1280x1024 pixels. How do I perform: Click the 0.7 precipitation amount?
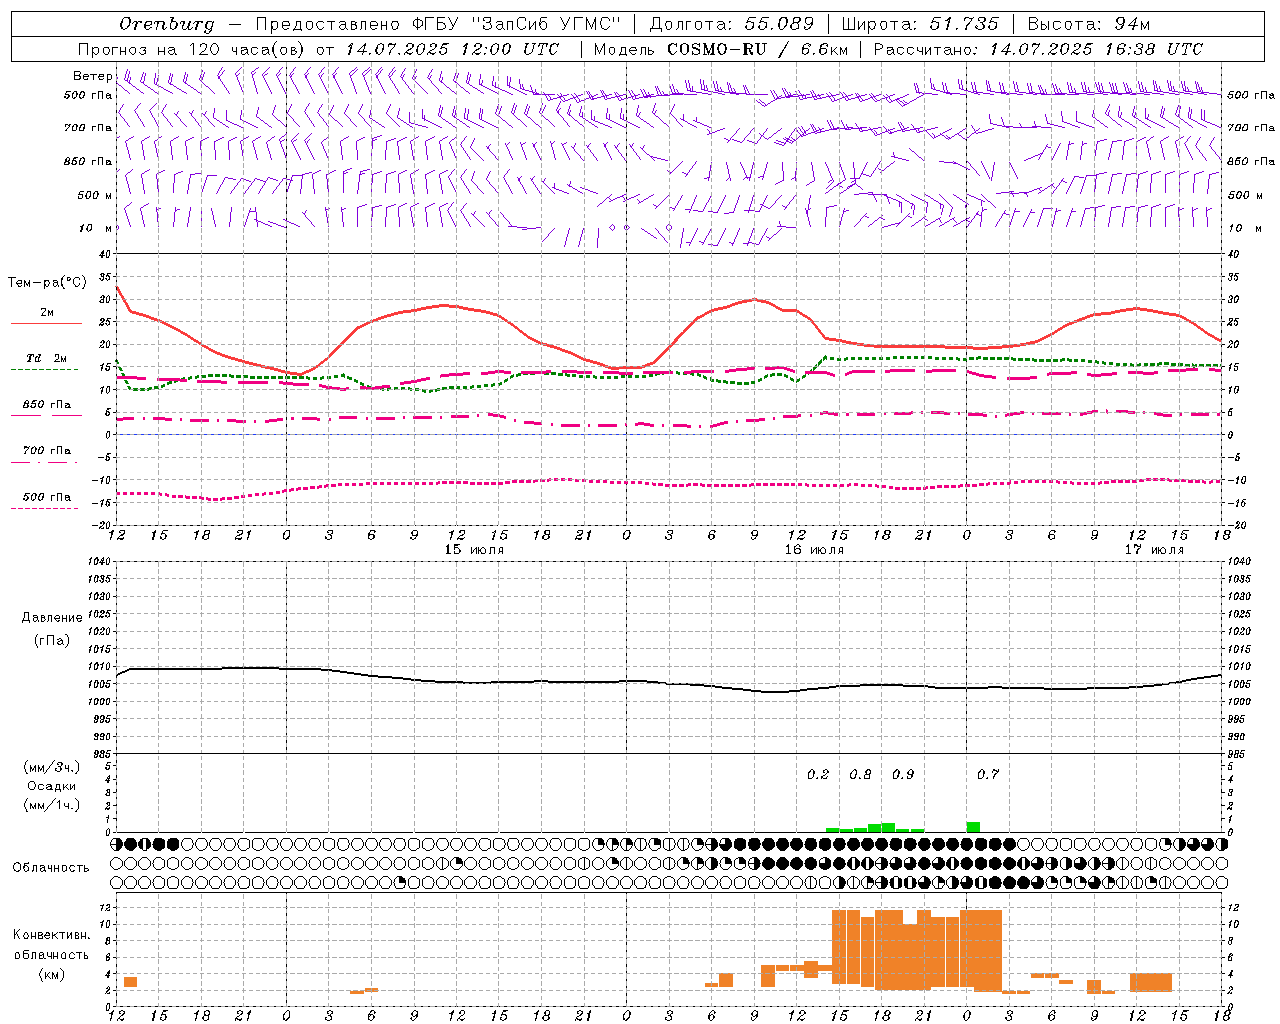pyautogui.click(x=988, y=774)
